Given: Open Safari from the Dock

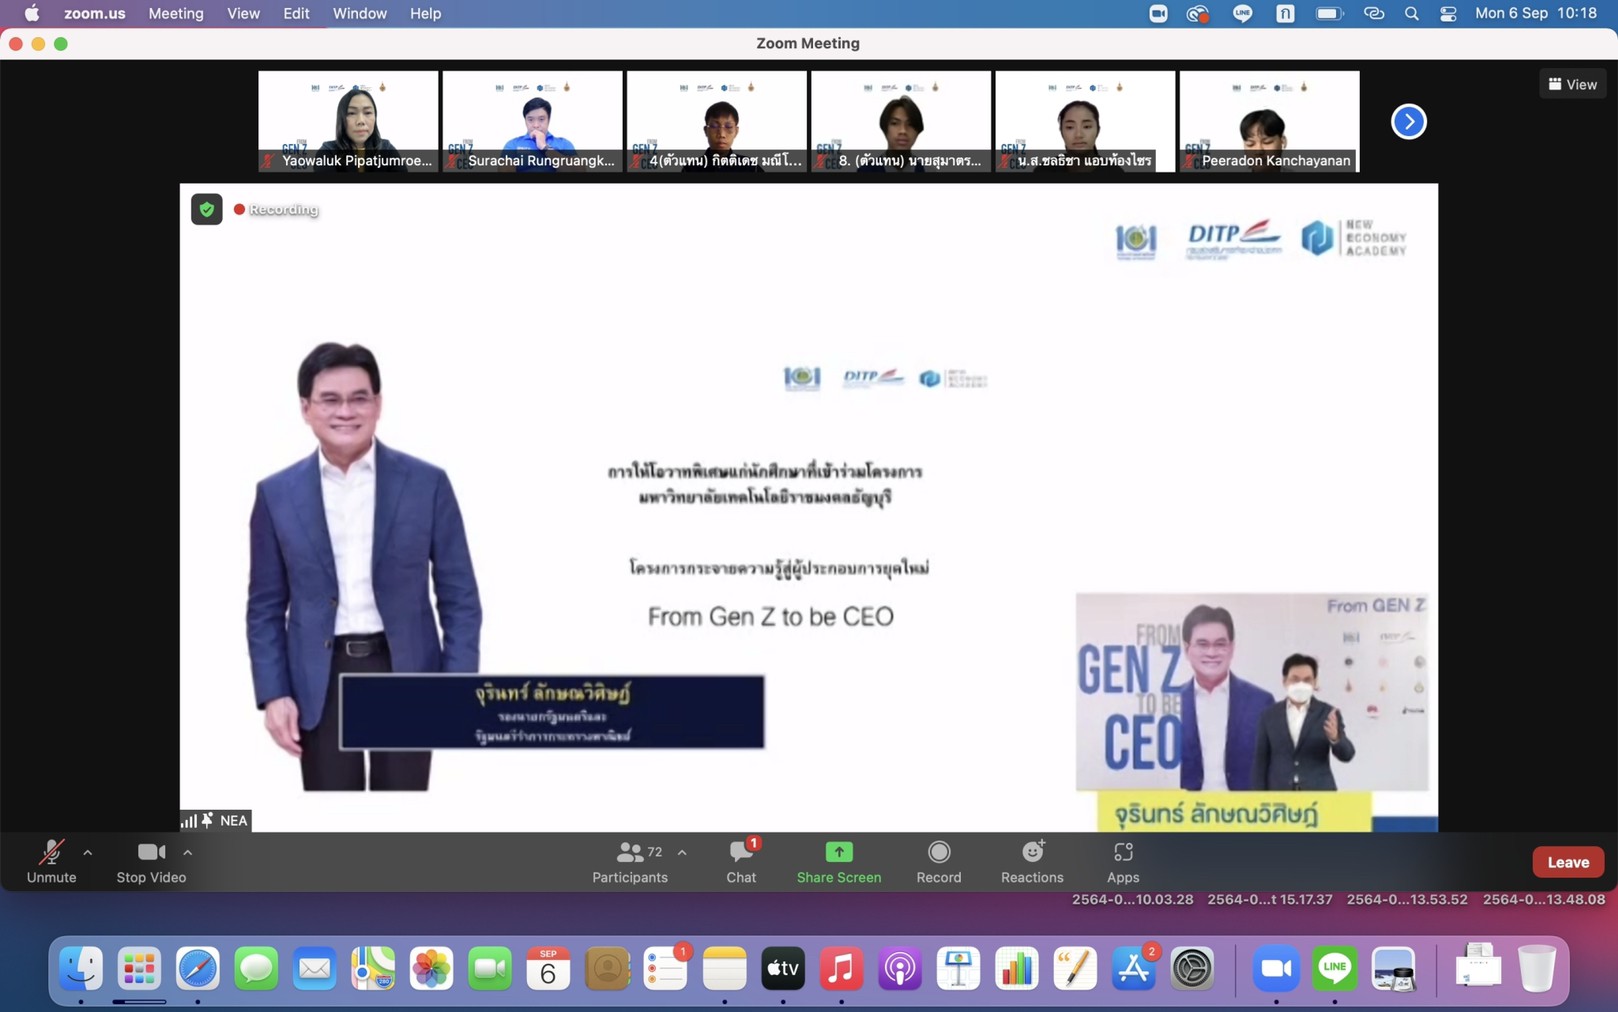Looking at the screenshot, I should coord(198,968).
